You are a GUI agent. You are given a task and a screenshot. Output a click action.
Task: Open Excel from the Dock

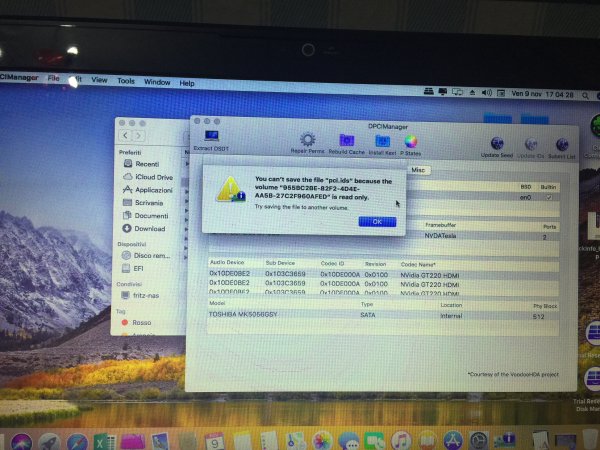tap(104, 442)
